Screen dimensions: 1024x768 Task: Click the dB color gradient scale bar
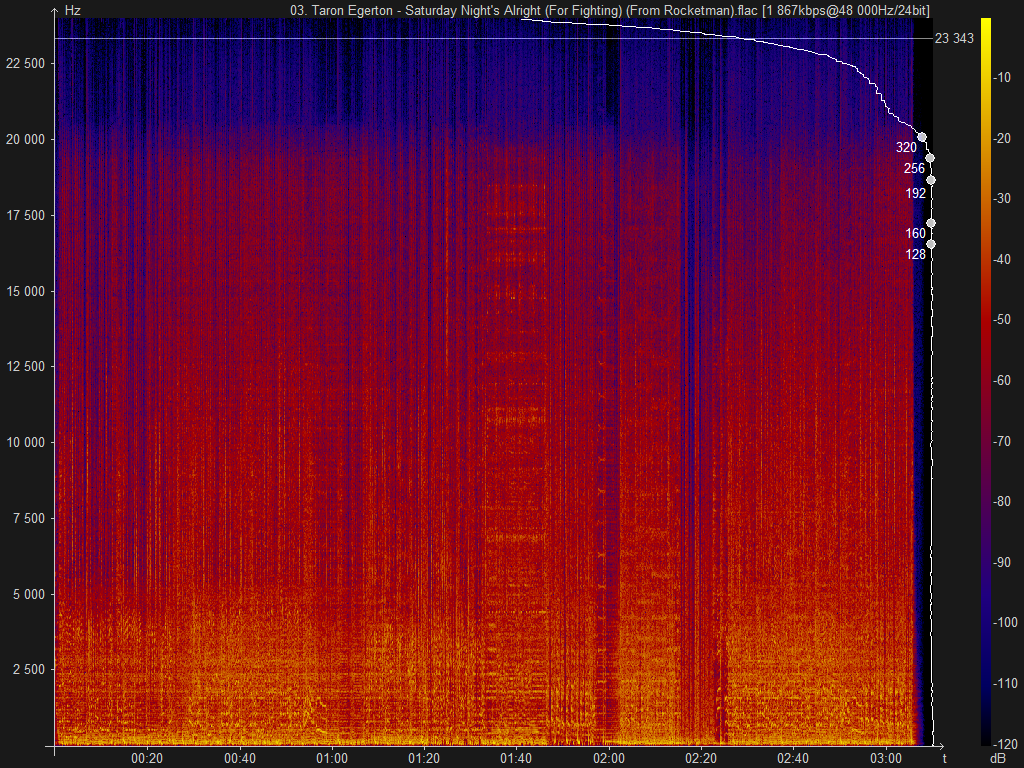coord(985,381)
